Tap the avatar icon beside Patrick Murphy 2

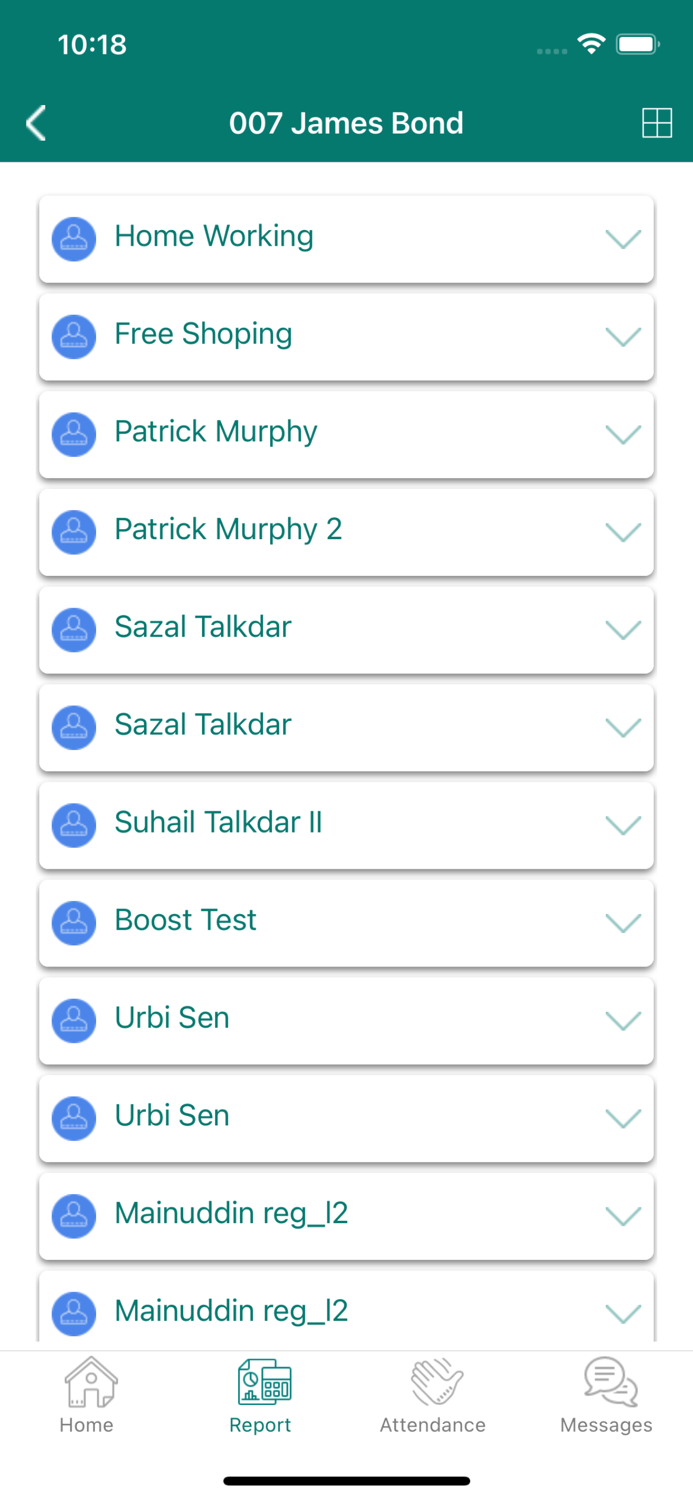tap(73, 532)
